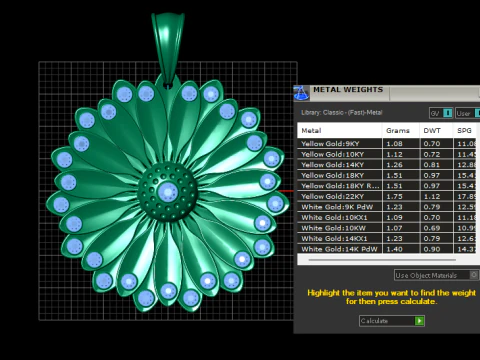Select the pendant bail loop
This screenshot has width=480, height=360.
coord(168,47)
